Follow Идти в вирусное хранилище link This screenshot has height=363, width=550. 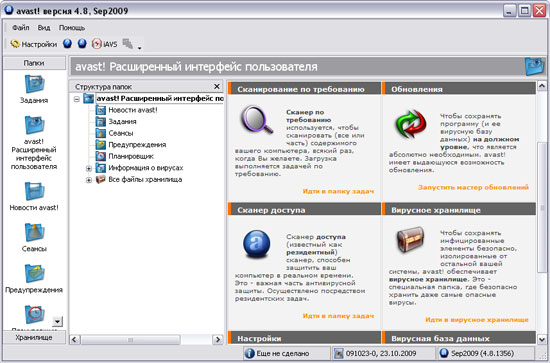coord(477,320)
